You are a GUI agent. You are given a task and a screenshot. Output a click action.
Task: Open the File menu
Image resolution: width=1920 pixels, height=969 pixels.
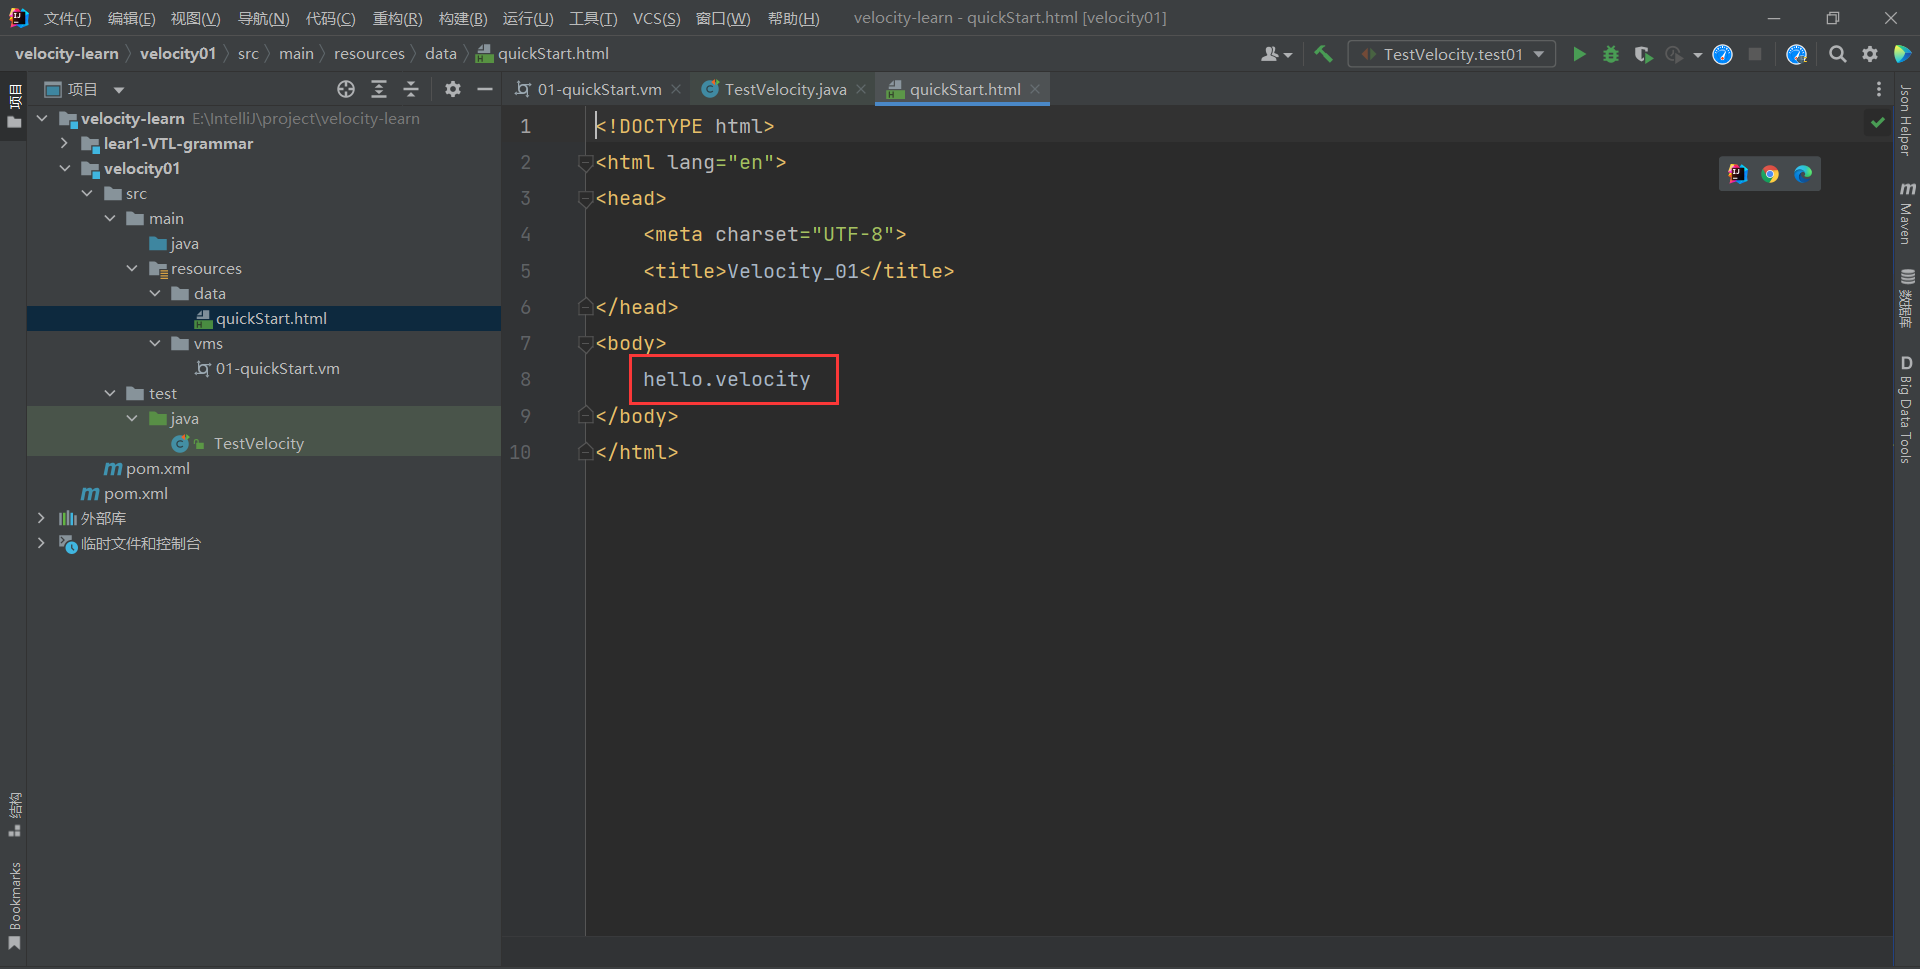[67, 18]
